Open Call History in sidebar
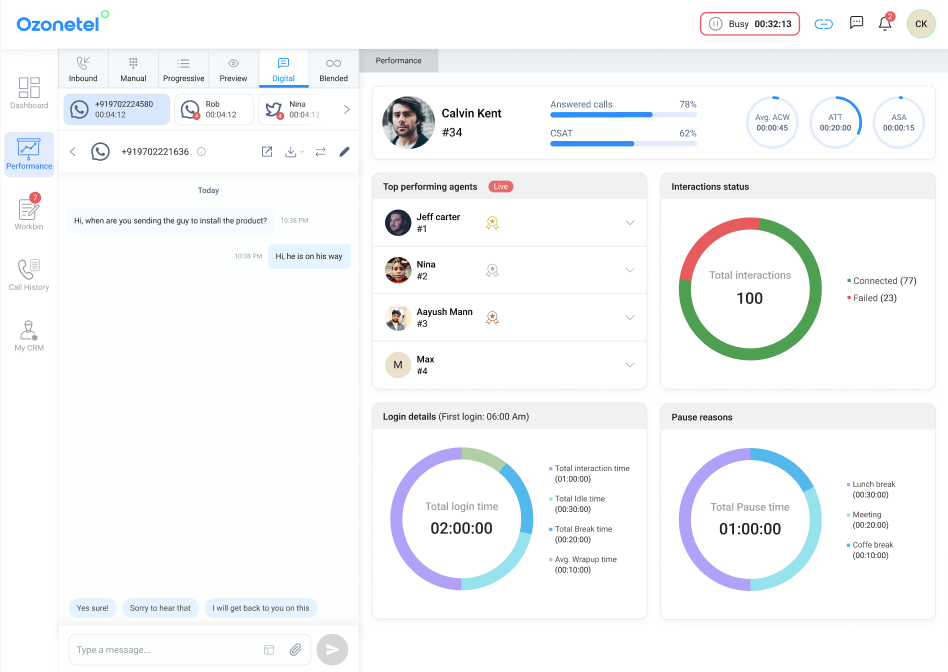 [x=29, y=273]
